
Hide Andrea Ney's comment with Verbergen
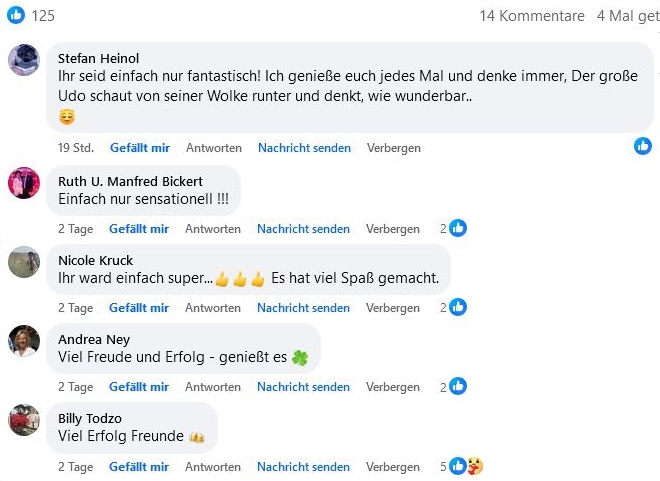(x=393, y=387)
